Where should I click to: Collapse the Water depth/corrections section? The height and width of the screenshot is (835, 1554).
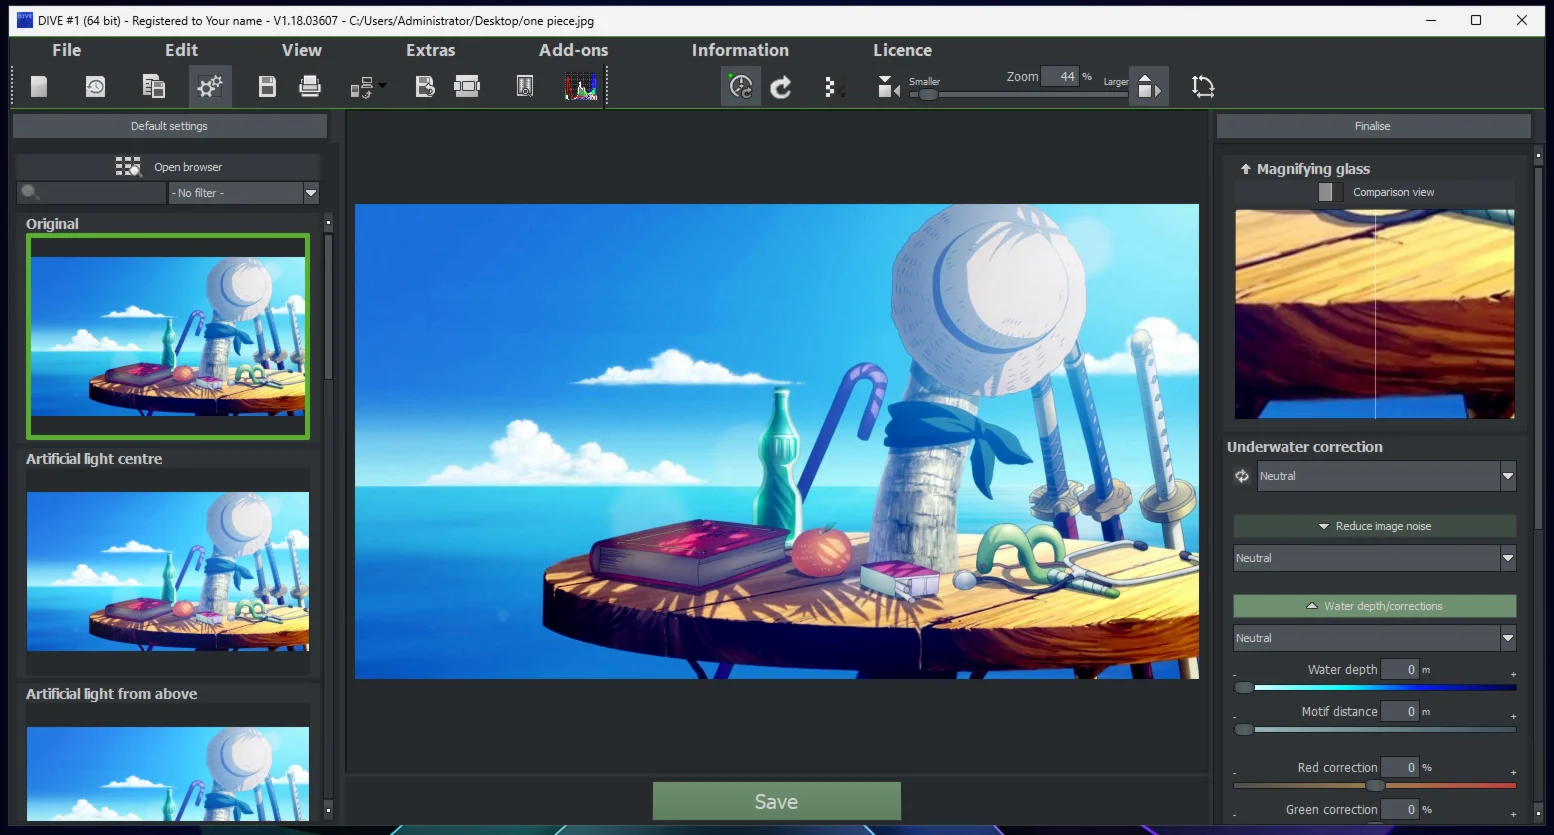1374,606
